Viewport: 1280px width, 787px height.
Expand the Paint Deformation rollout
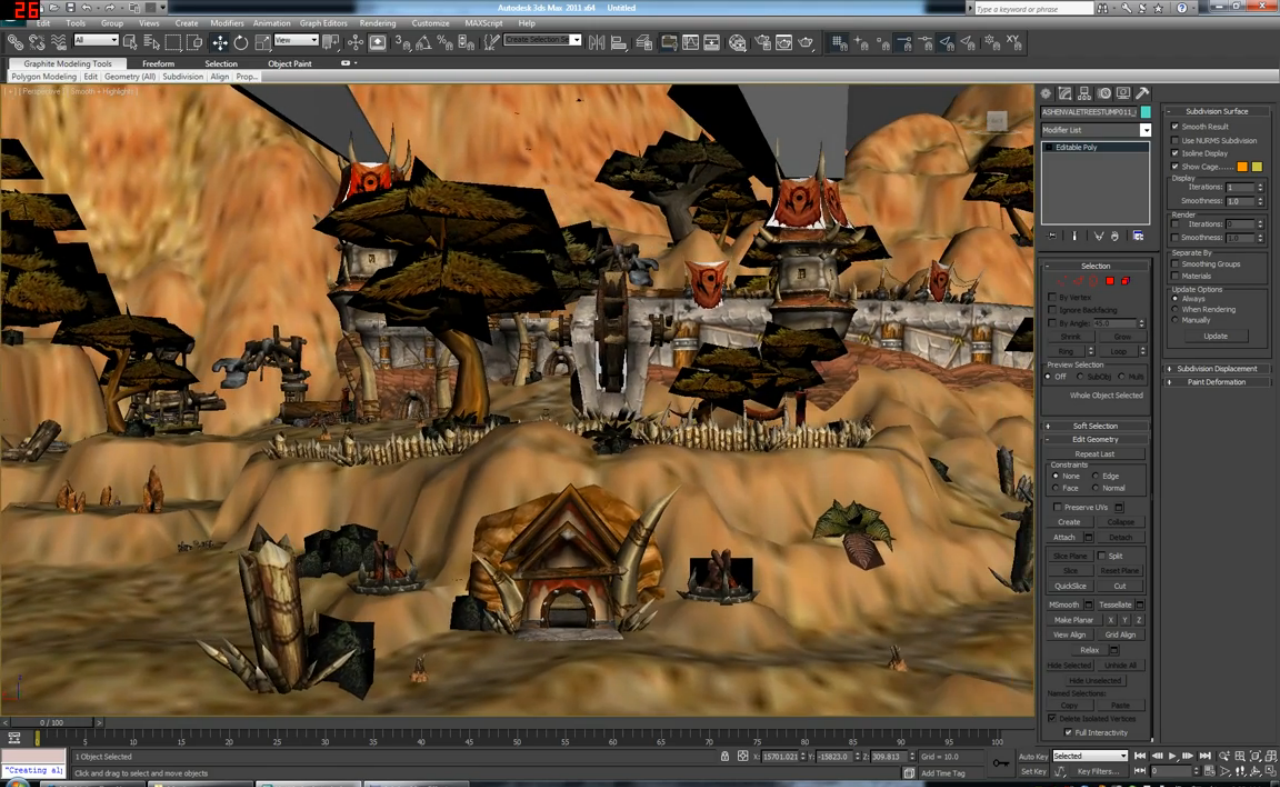(x=1216, y=382)
